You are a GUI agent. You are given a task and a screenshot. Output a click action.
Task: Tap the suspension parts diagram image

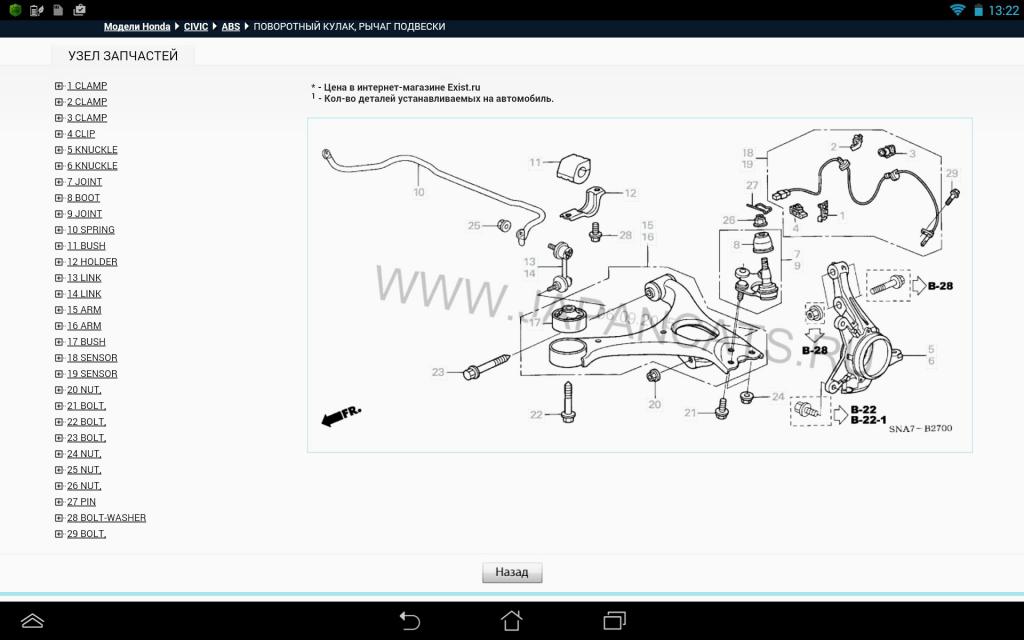click(x=639, y=285)
